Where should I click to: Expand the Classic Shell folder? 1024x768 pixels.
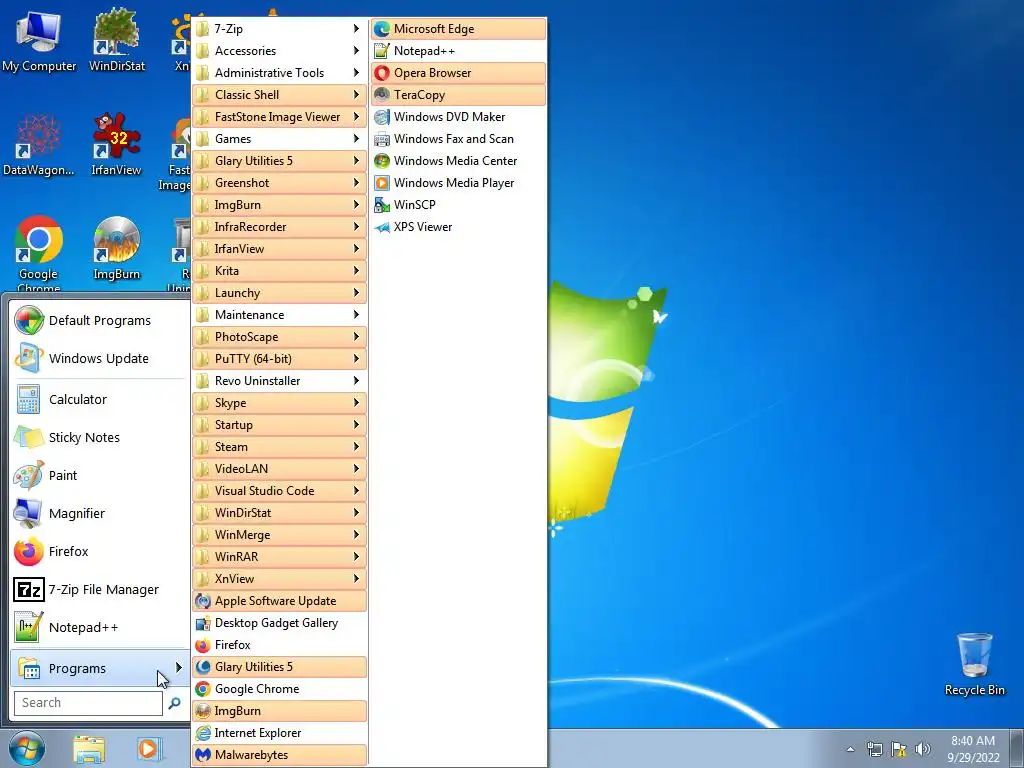280,95
